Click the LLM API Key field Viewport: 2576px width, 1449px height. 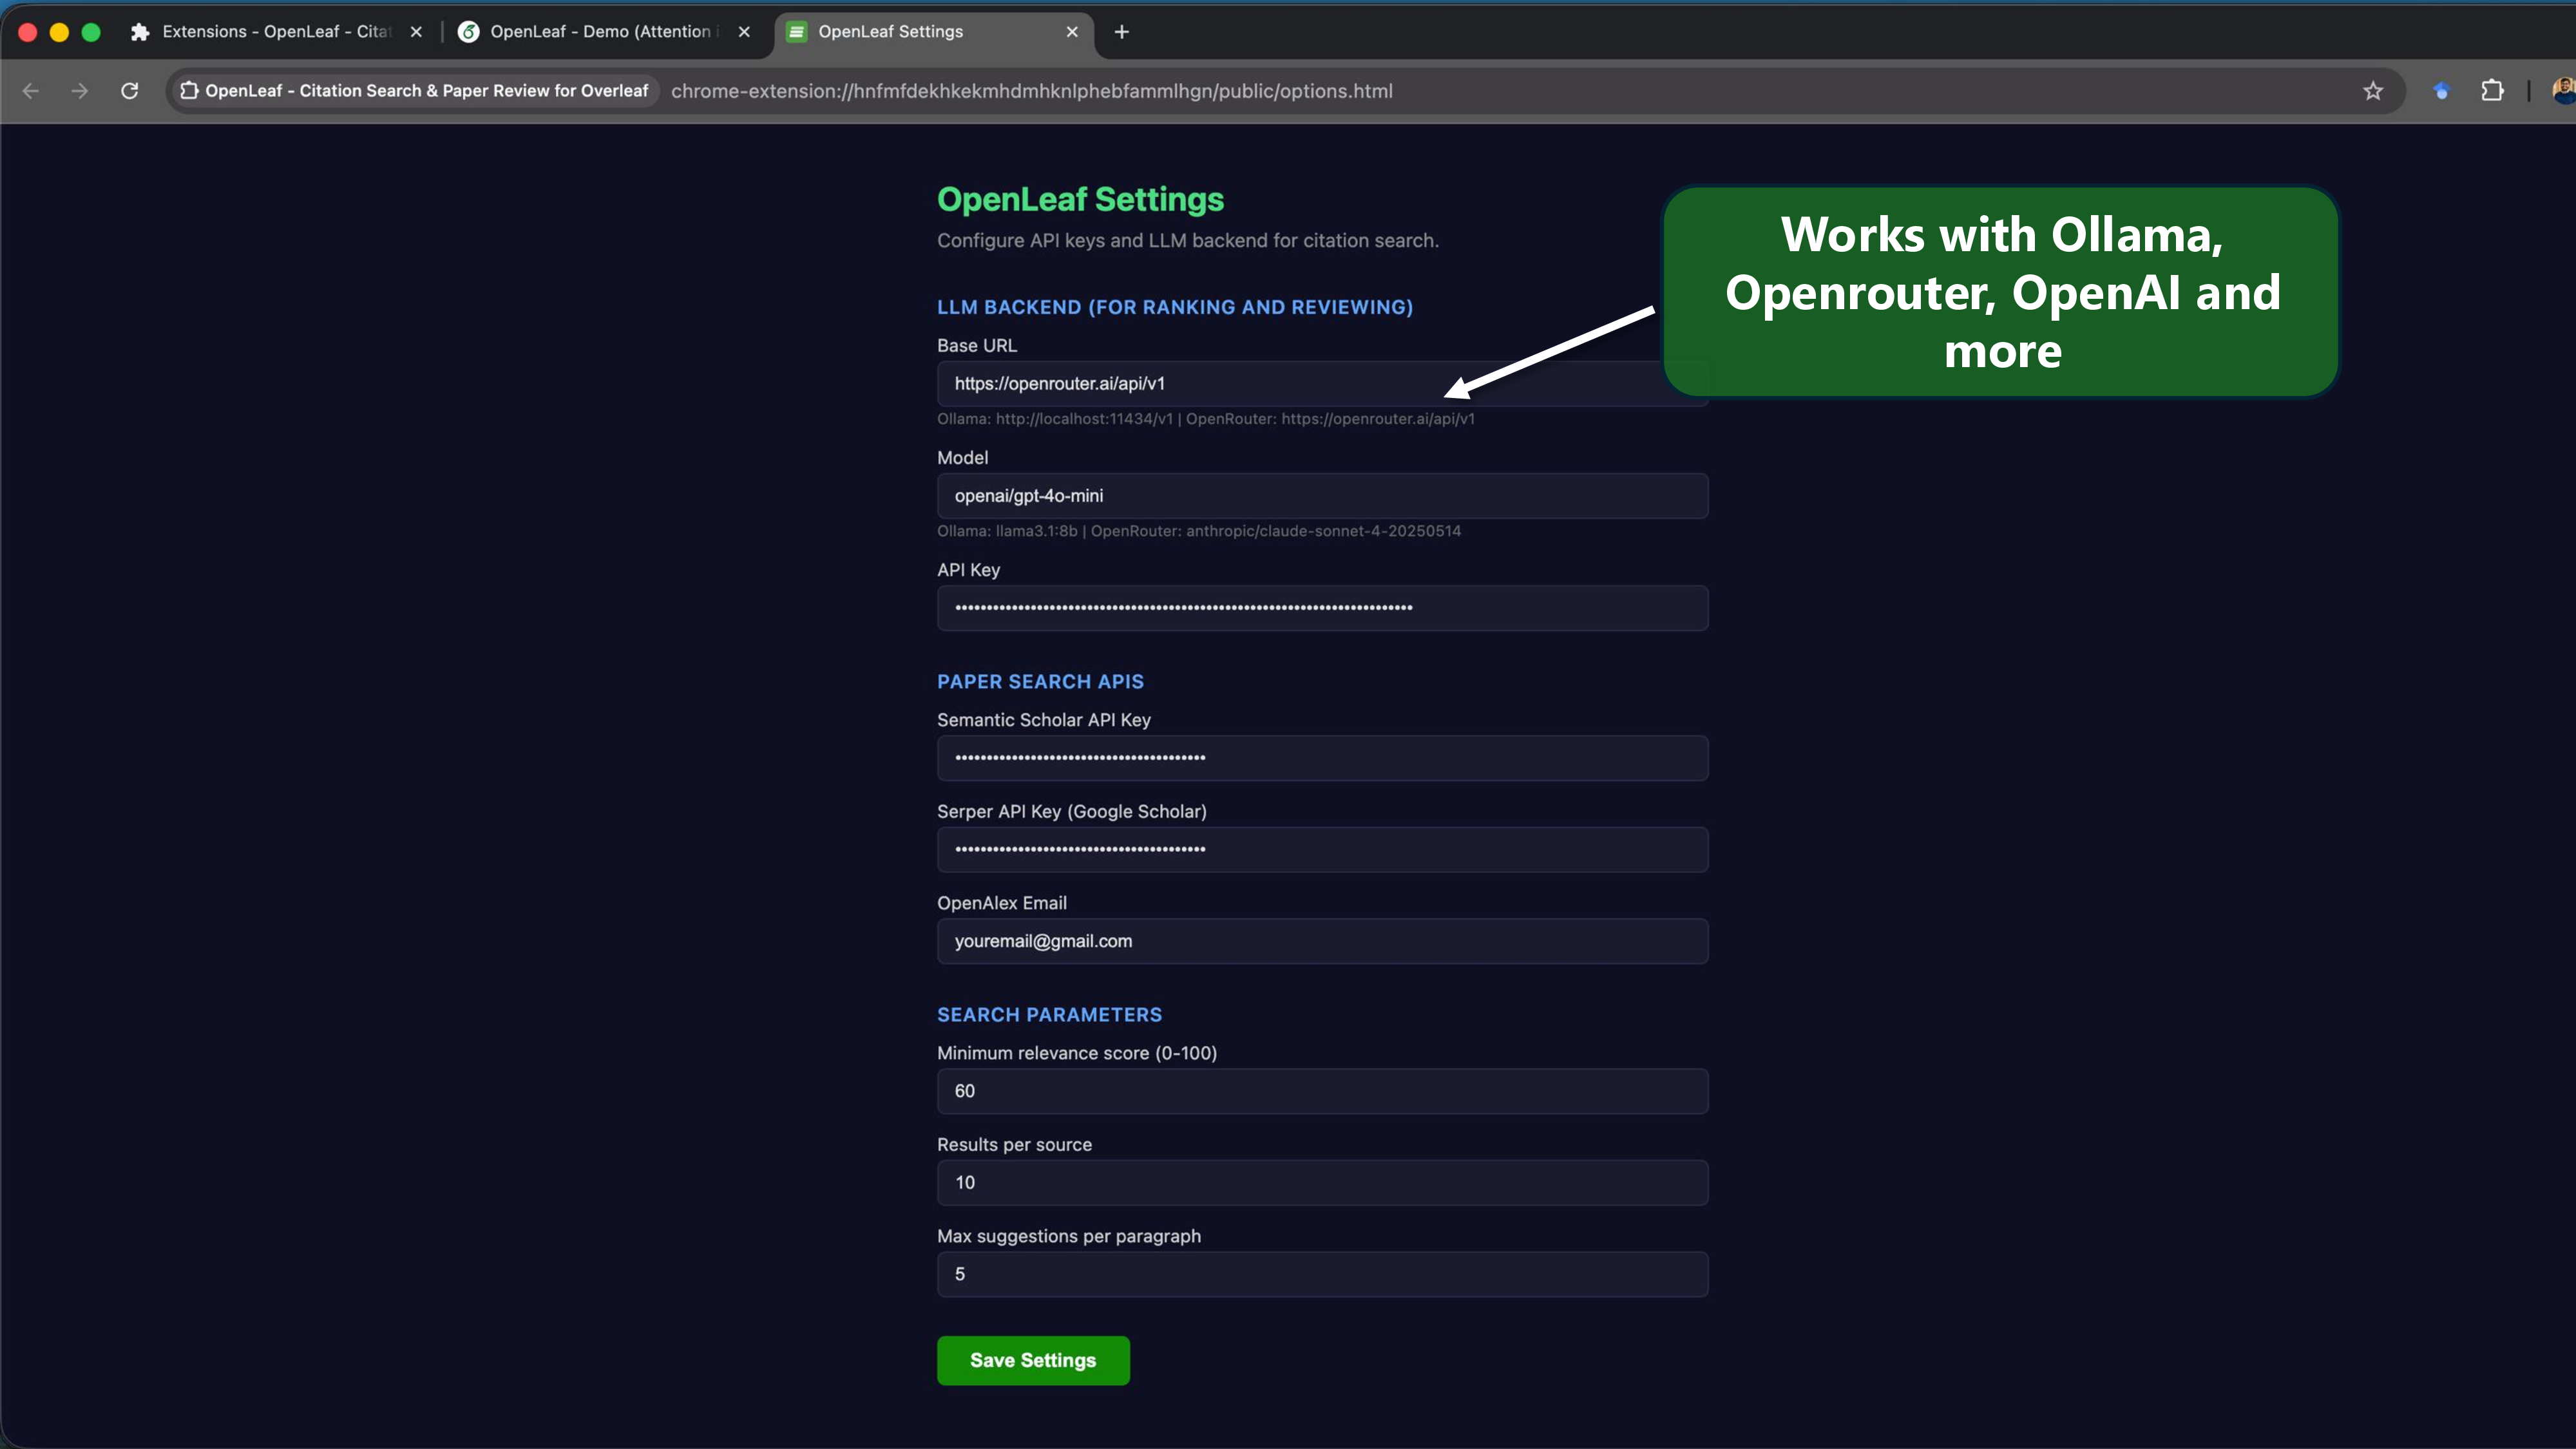click(1322, 608)
